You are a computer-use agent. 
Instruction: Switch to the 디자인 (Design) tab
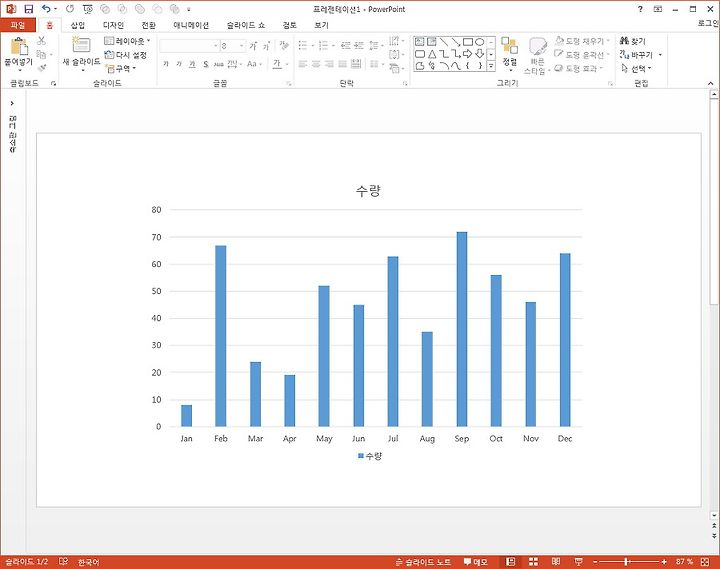(113, 25)
